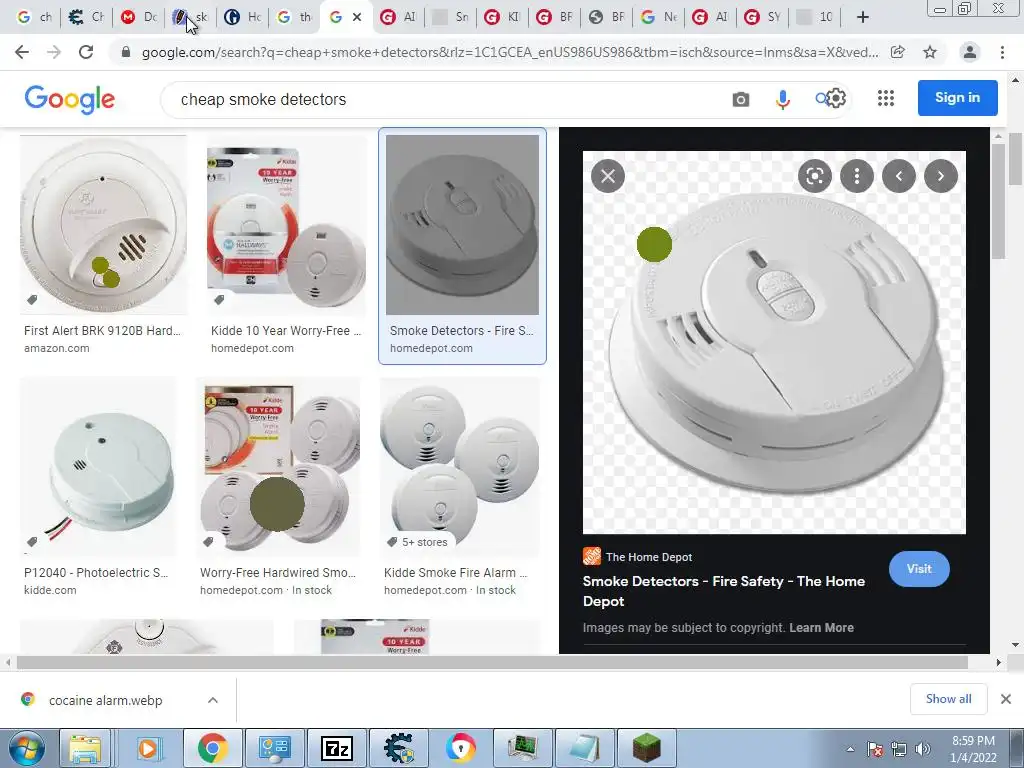The height and width of the screenshot is (768, 1024).
Task: Open the volume speaker tray icon
Action: 923,749
